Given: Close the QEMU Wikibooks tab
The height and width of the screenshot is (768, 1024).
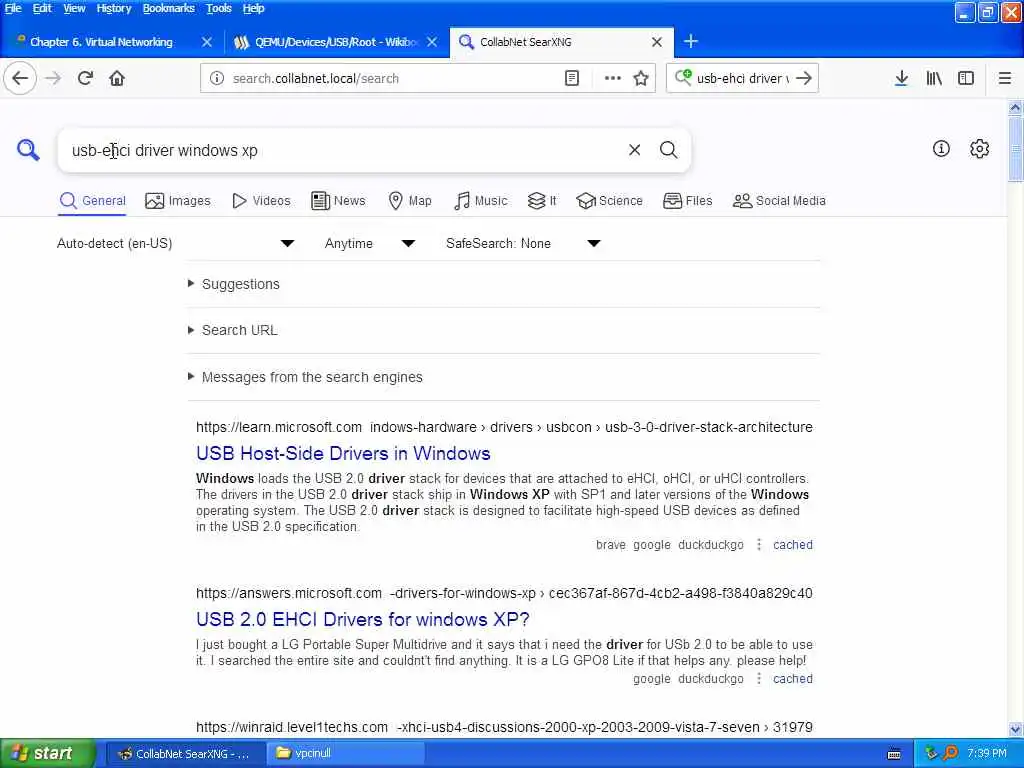Looking at the screenshot, I should click(x=432, y=42).
